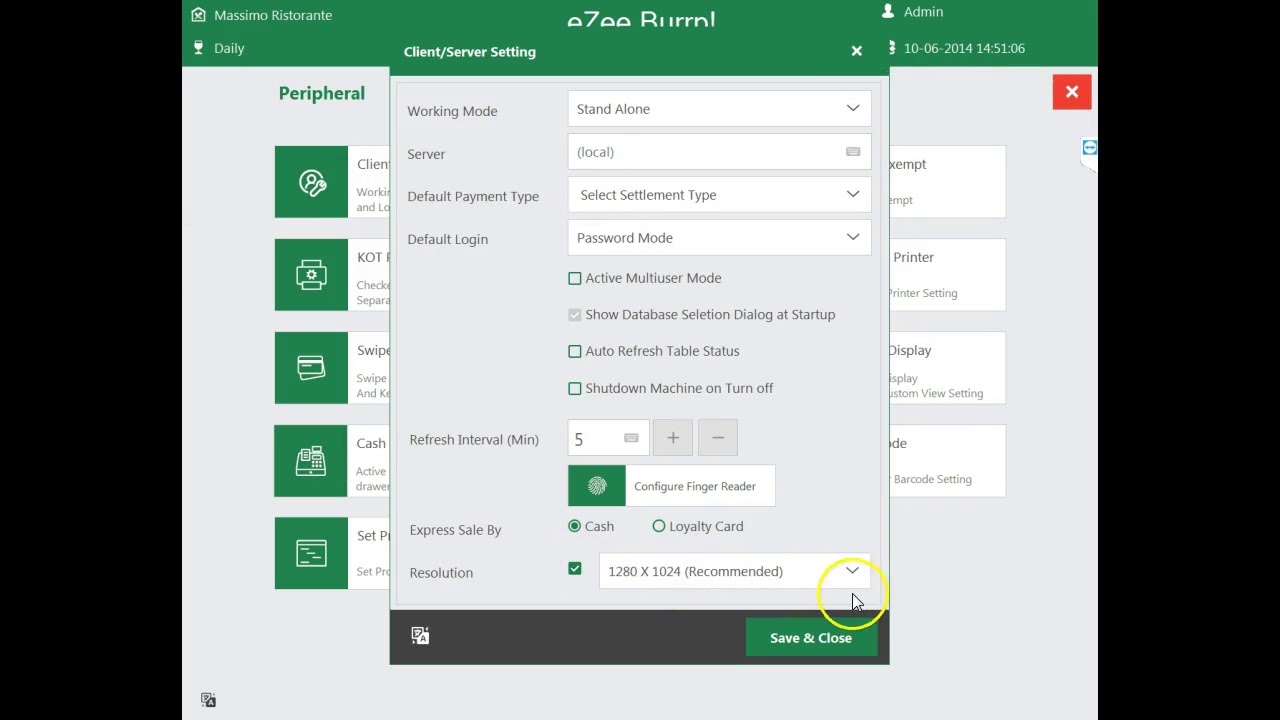Open the Cash drawer register icon
Image resolution: width=1280 pixels, height=720 pixels.
coord(311,461)
